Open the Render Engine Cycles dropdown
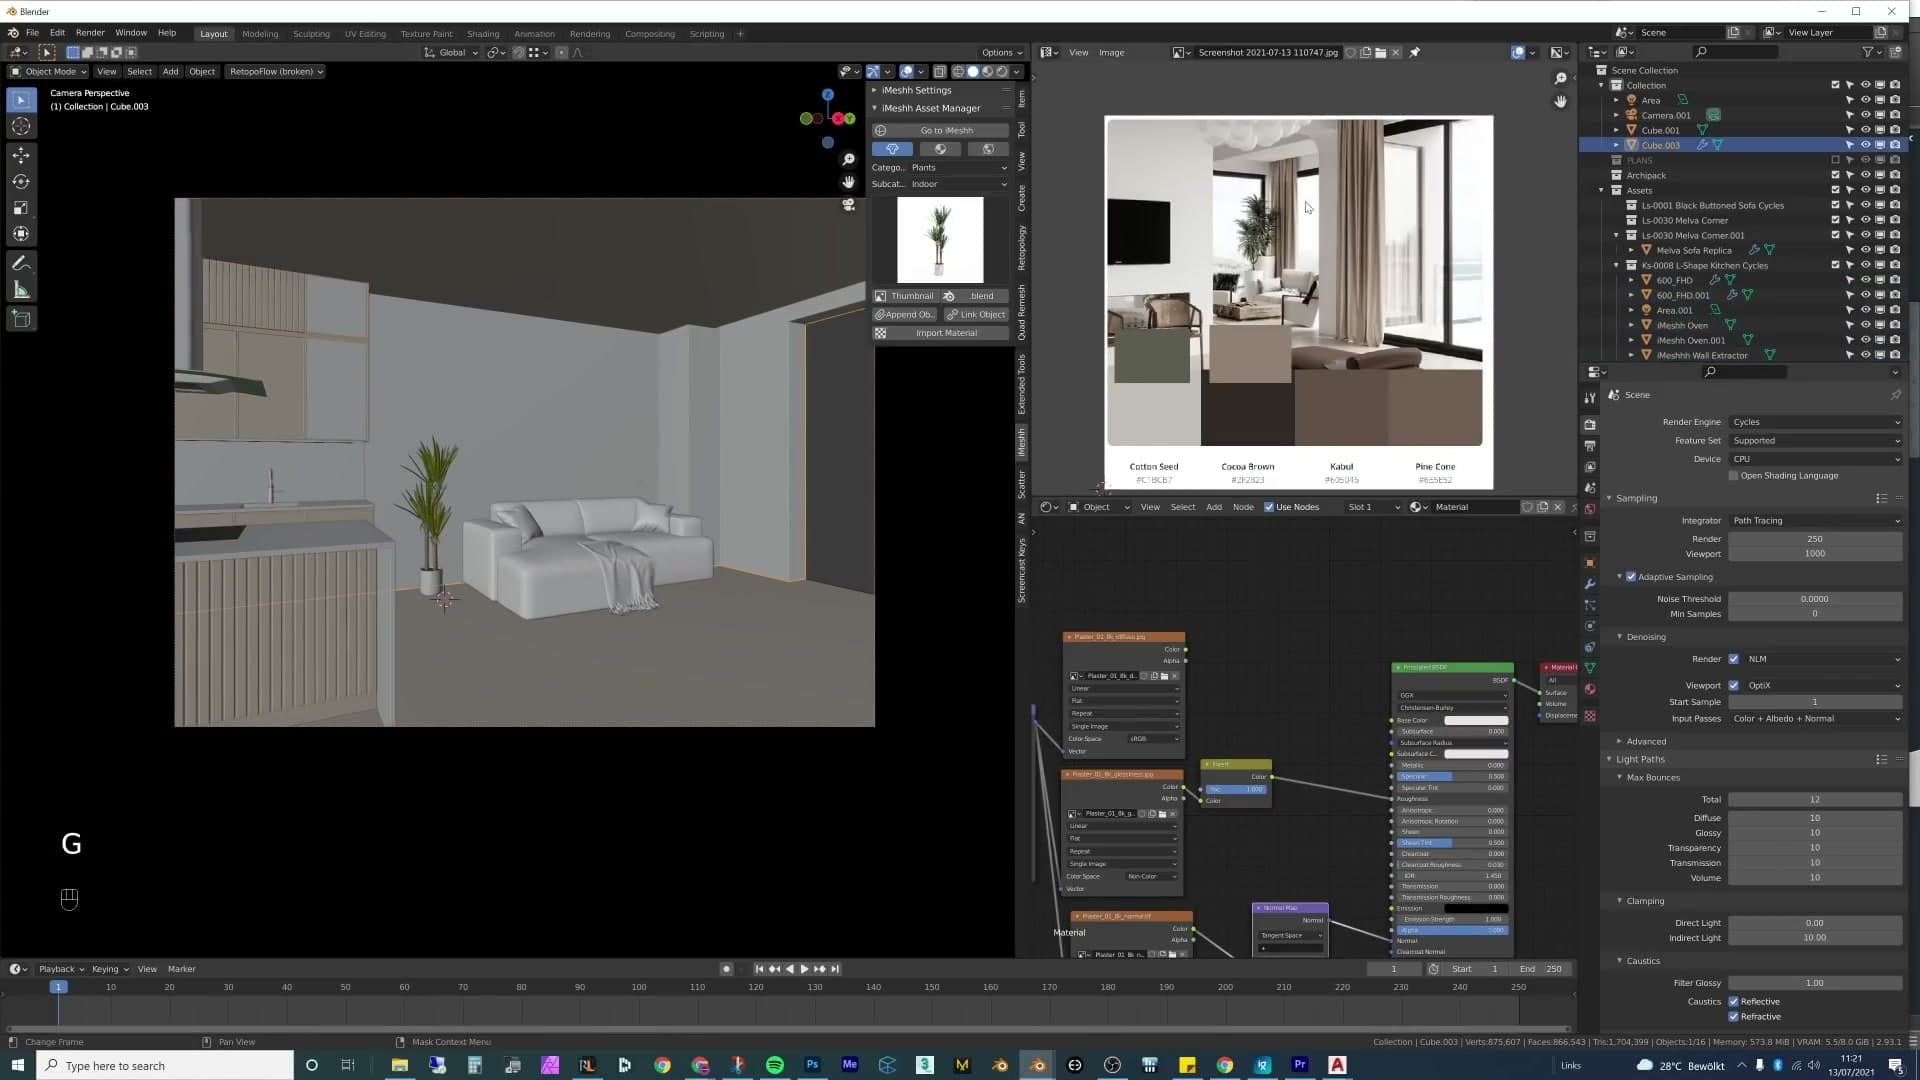Screen dimensions: 1920x1080 tap(1815, 422)
